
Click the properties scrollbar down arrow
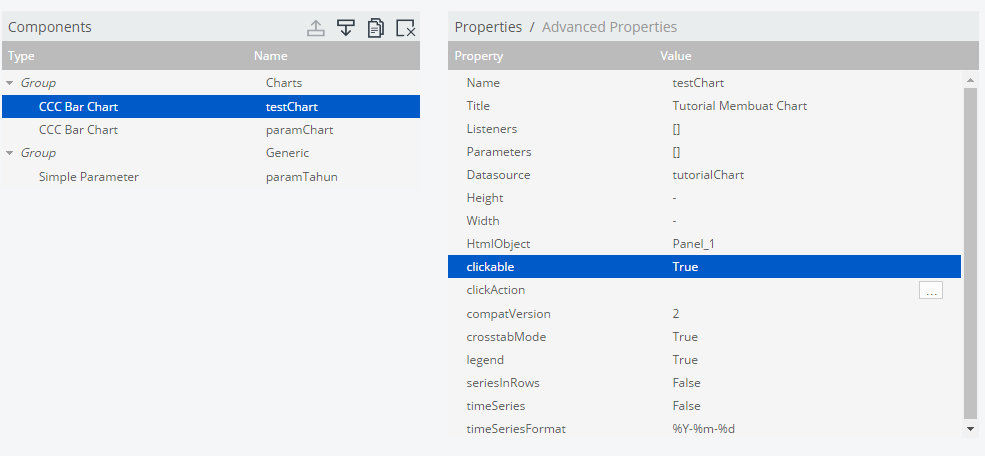click(x=971, y=429)
